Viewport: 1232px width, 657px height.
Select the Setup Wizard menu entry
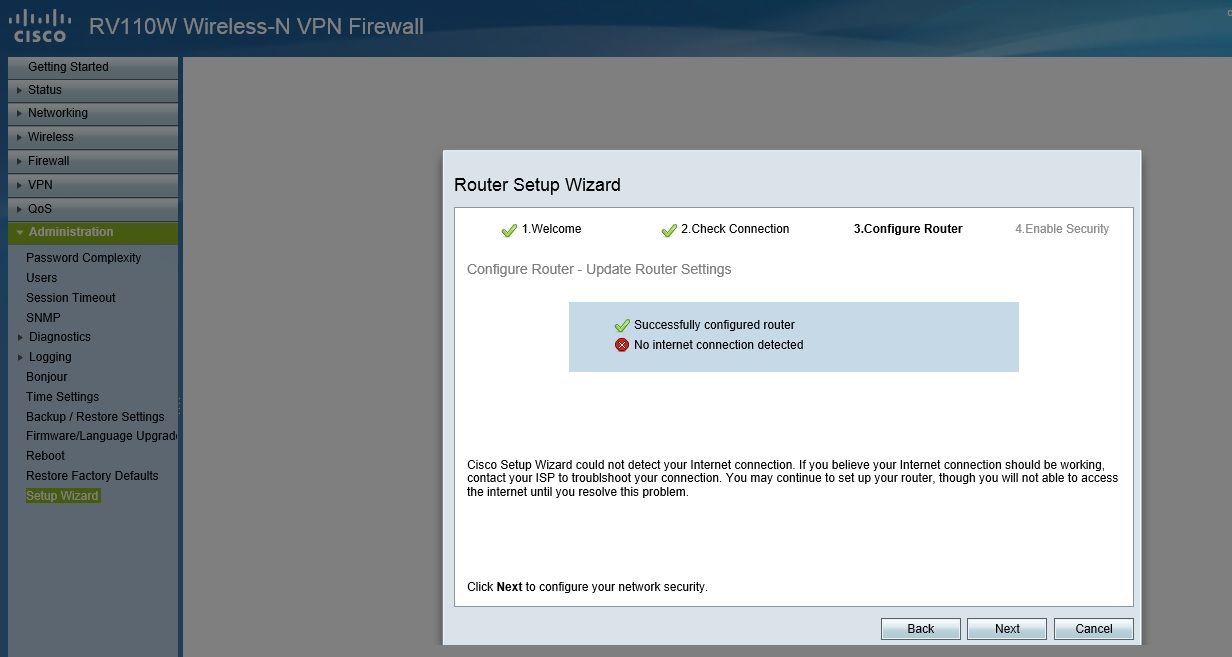[62, 496]
